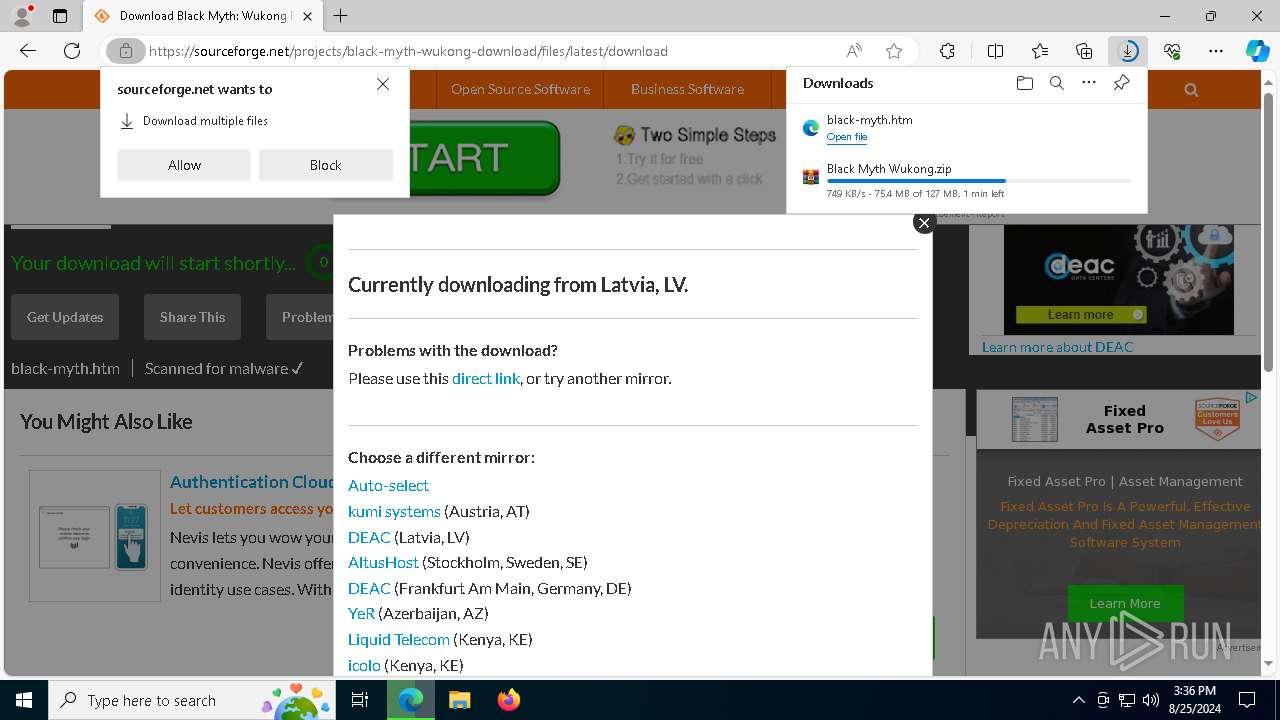
Task: Open Windows Start menu
Action: [x=24, y=700]
